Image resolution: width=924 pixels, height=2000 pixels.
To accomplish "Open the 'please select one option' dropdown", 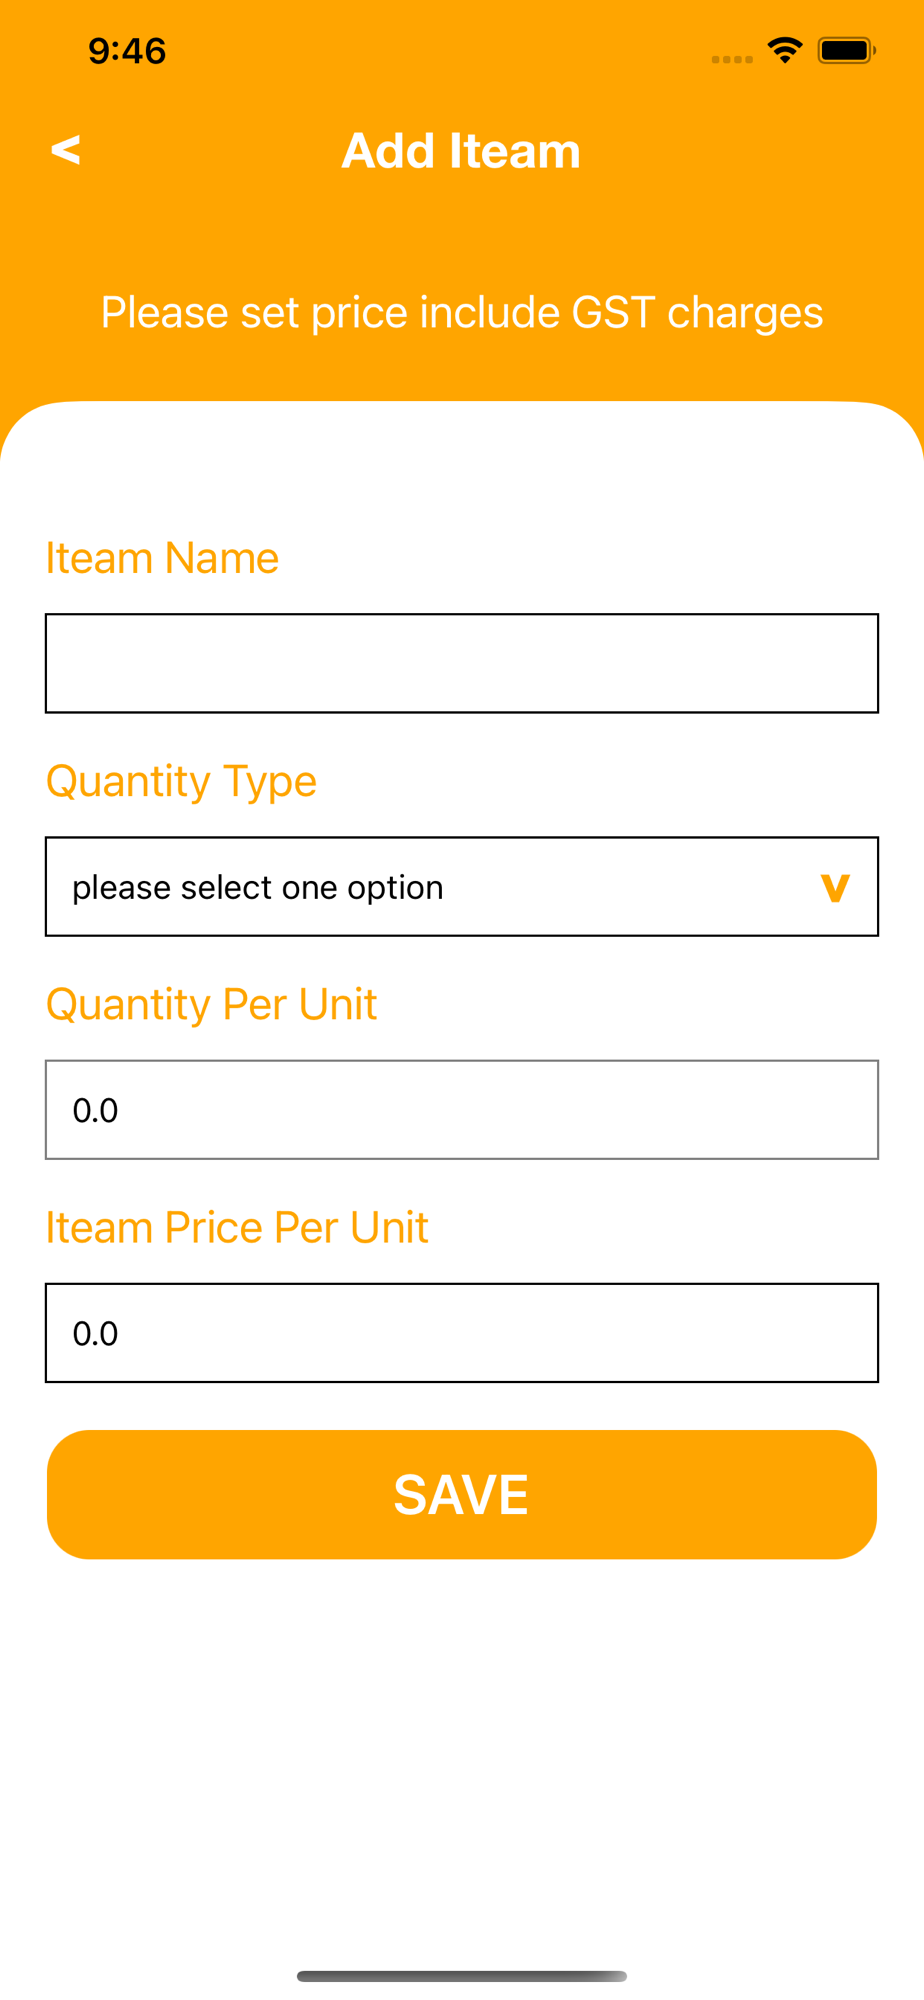I will pos(420,887).
